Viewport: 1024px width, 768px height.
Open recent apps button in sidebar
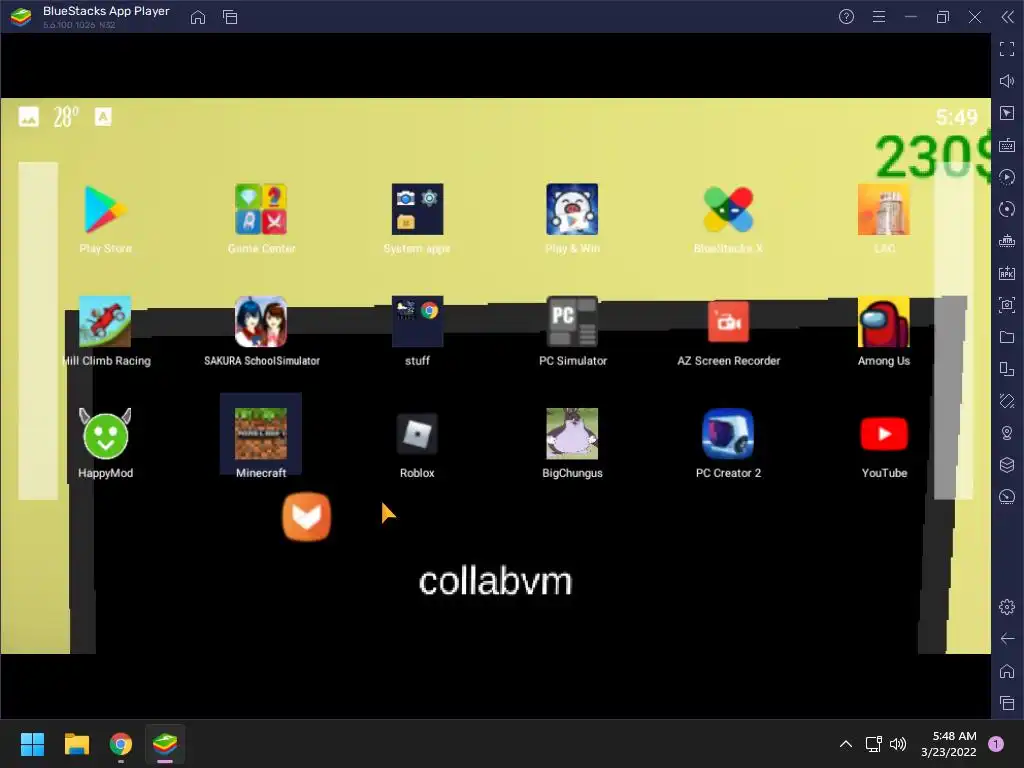1007,703
